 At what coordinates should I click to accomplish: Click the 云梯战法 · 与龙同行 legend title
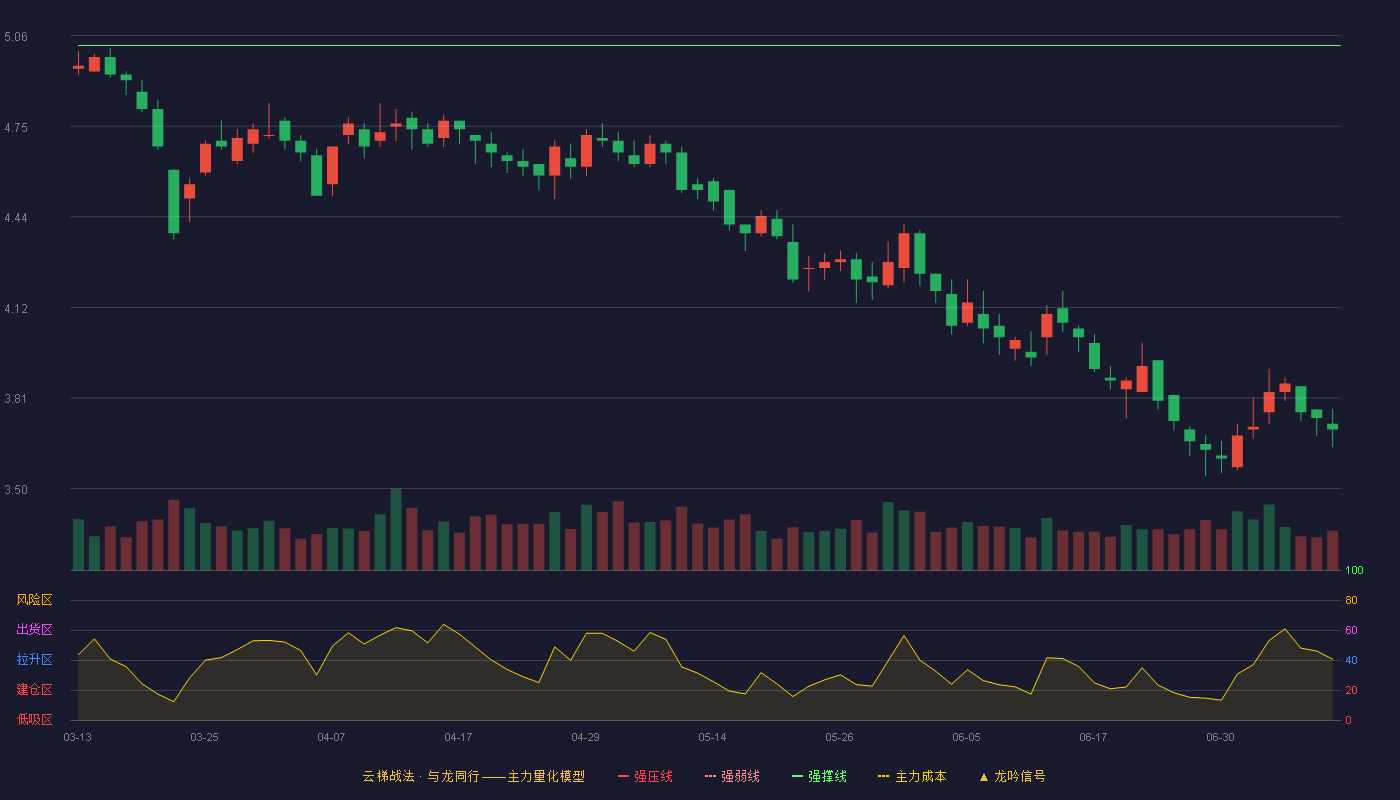click(421, 776)
